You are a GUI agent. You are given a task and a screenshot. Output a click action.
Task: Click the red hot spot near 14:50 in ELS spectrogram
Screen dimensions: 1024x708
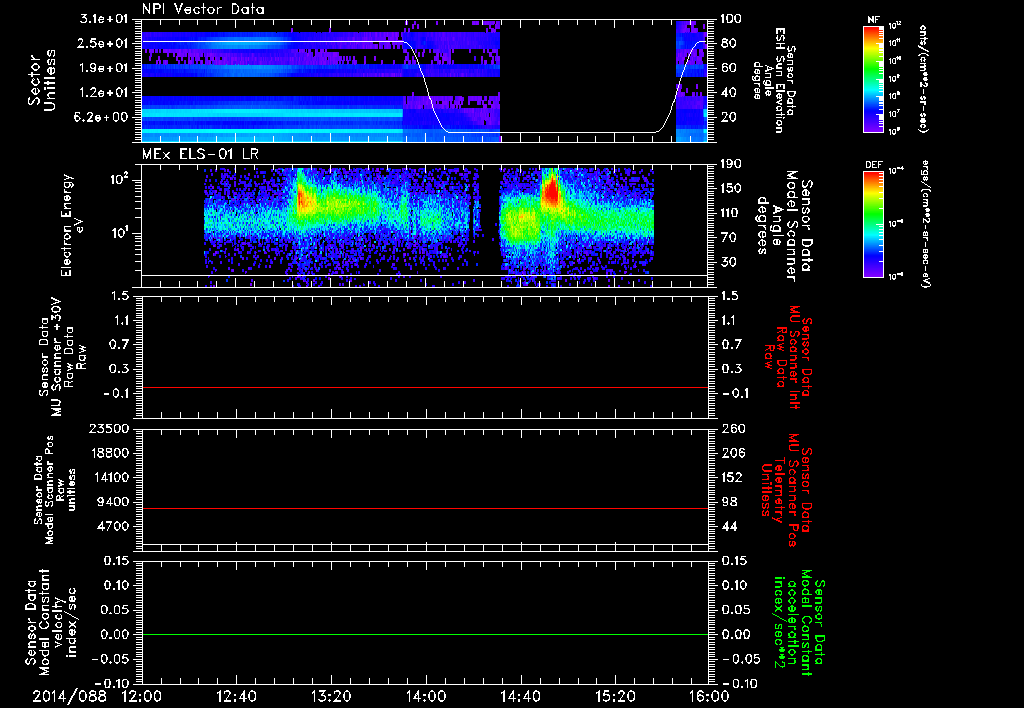[551, 191]
